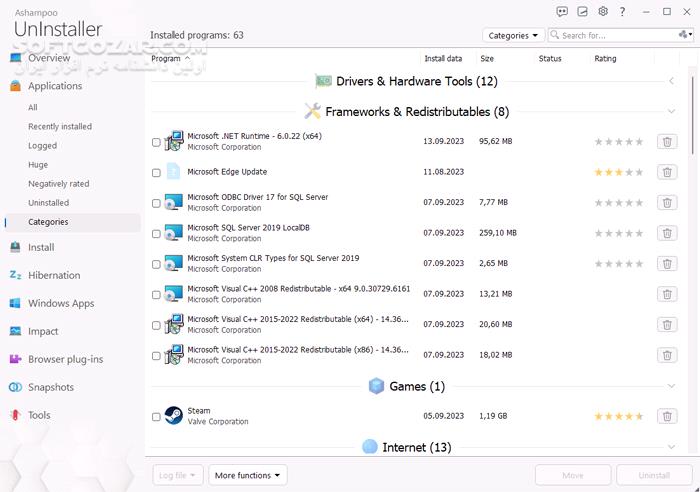Click trash icon for Visual C++ 2008 Redistributable
Image resolution: width=700 pixels, height=492 pixels.
[667, 294]
